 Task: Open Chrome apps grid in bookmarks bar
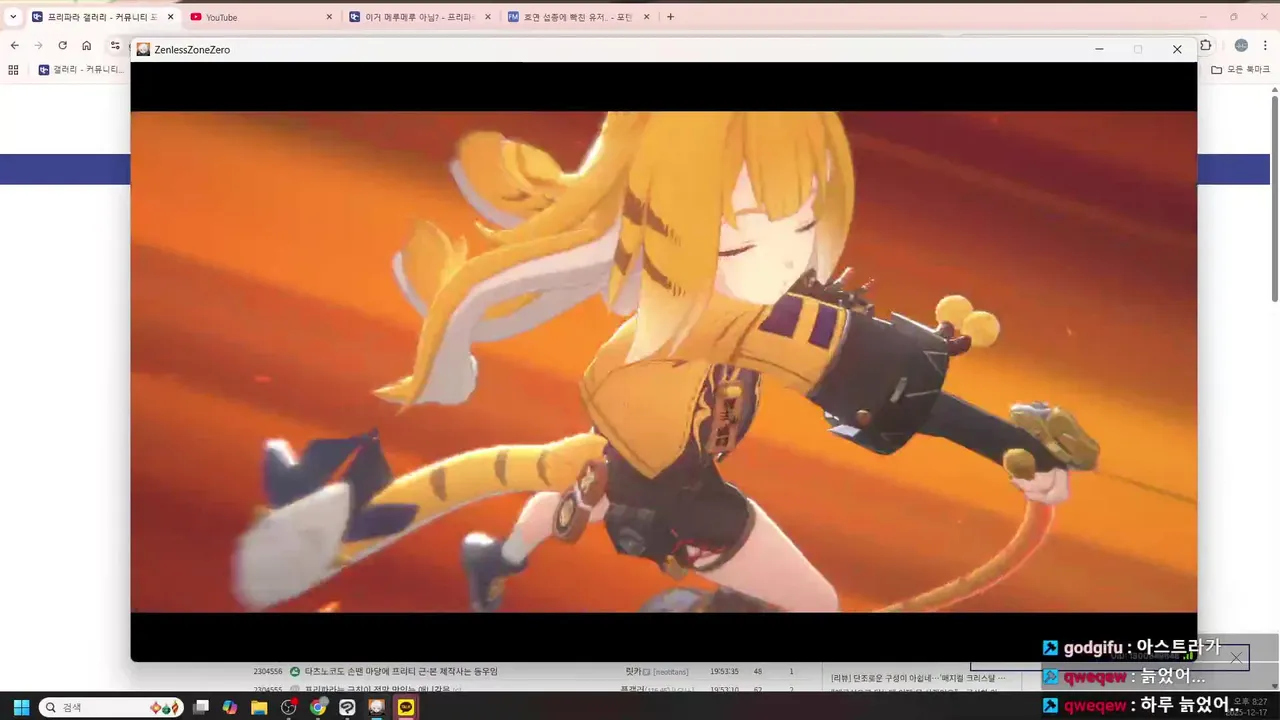tap(13, 70)
